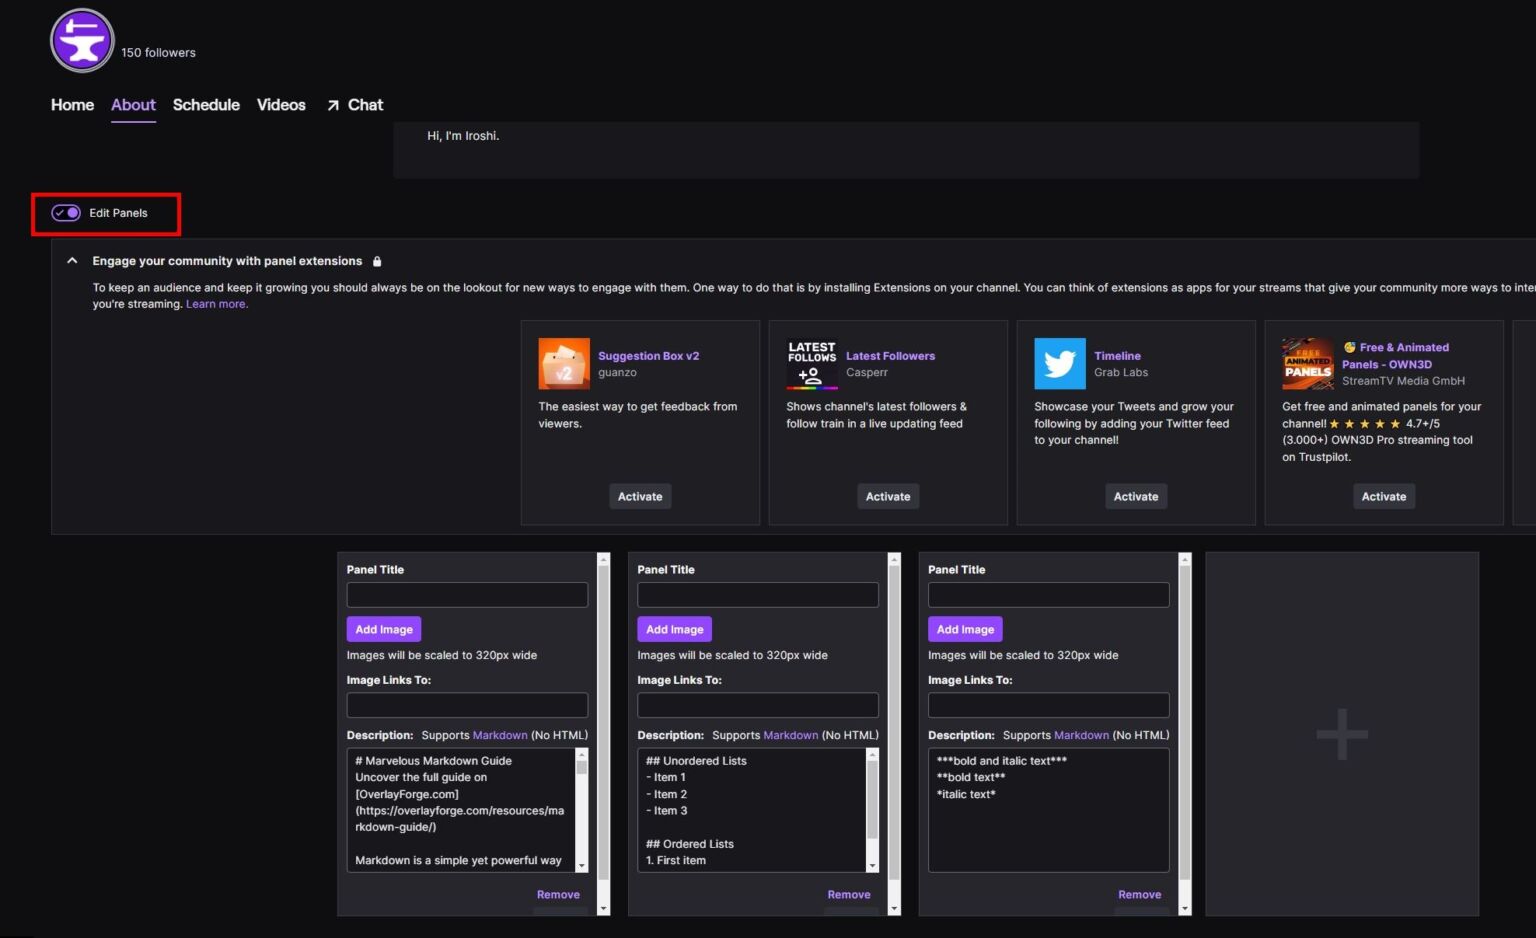Image resolution: width=1536 pixels, height=938 pixels.
Task: Click the Panel Title field of the second panel
Action: (757, 594)
